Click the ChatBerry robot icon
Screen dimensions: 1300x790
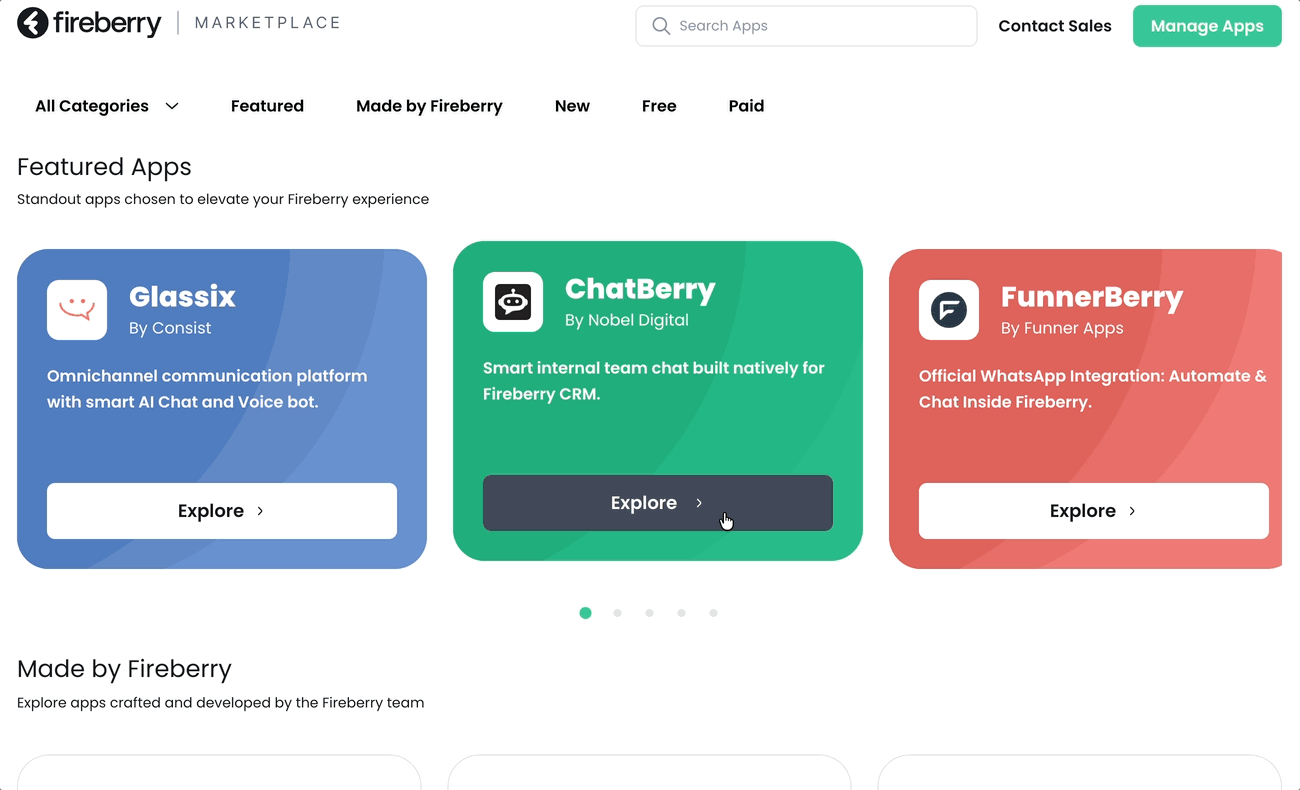[513, 302]
